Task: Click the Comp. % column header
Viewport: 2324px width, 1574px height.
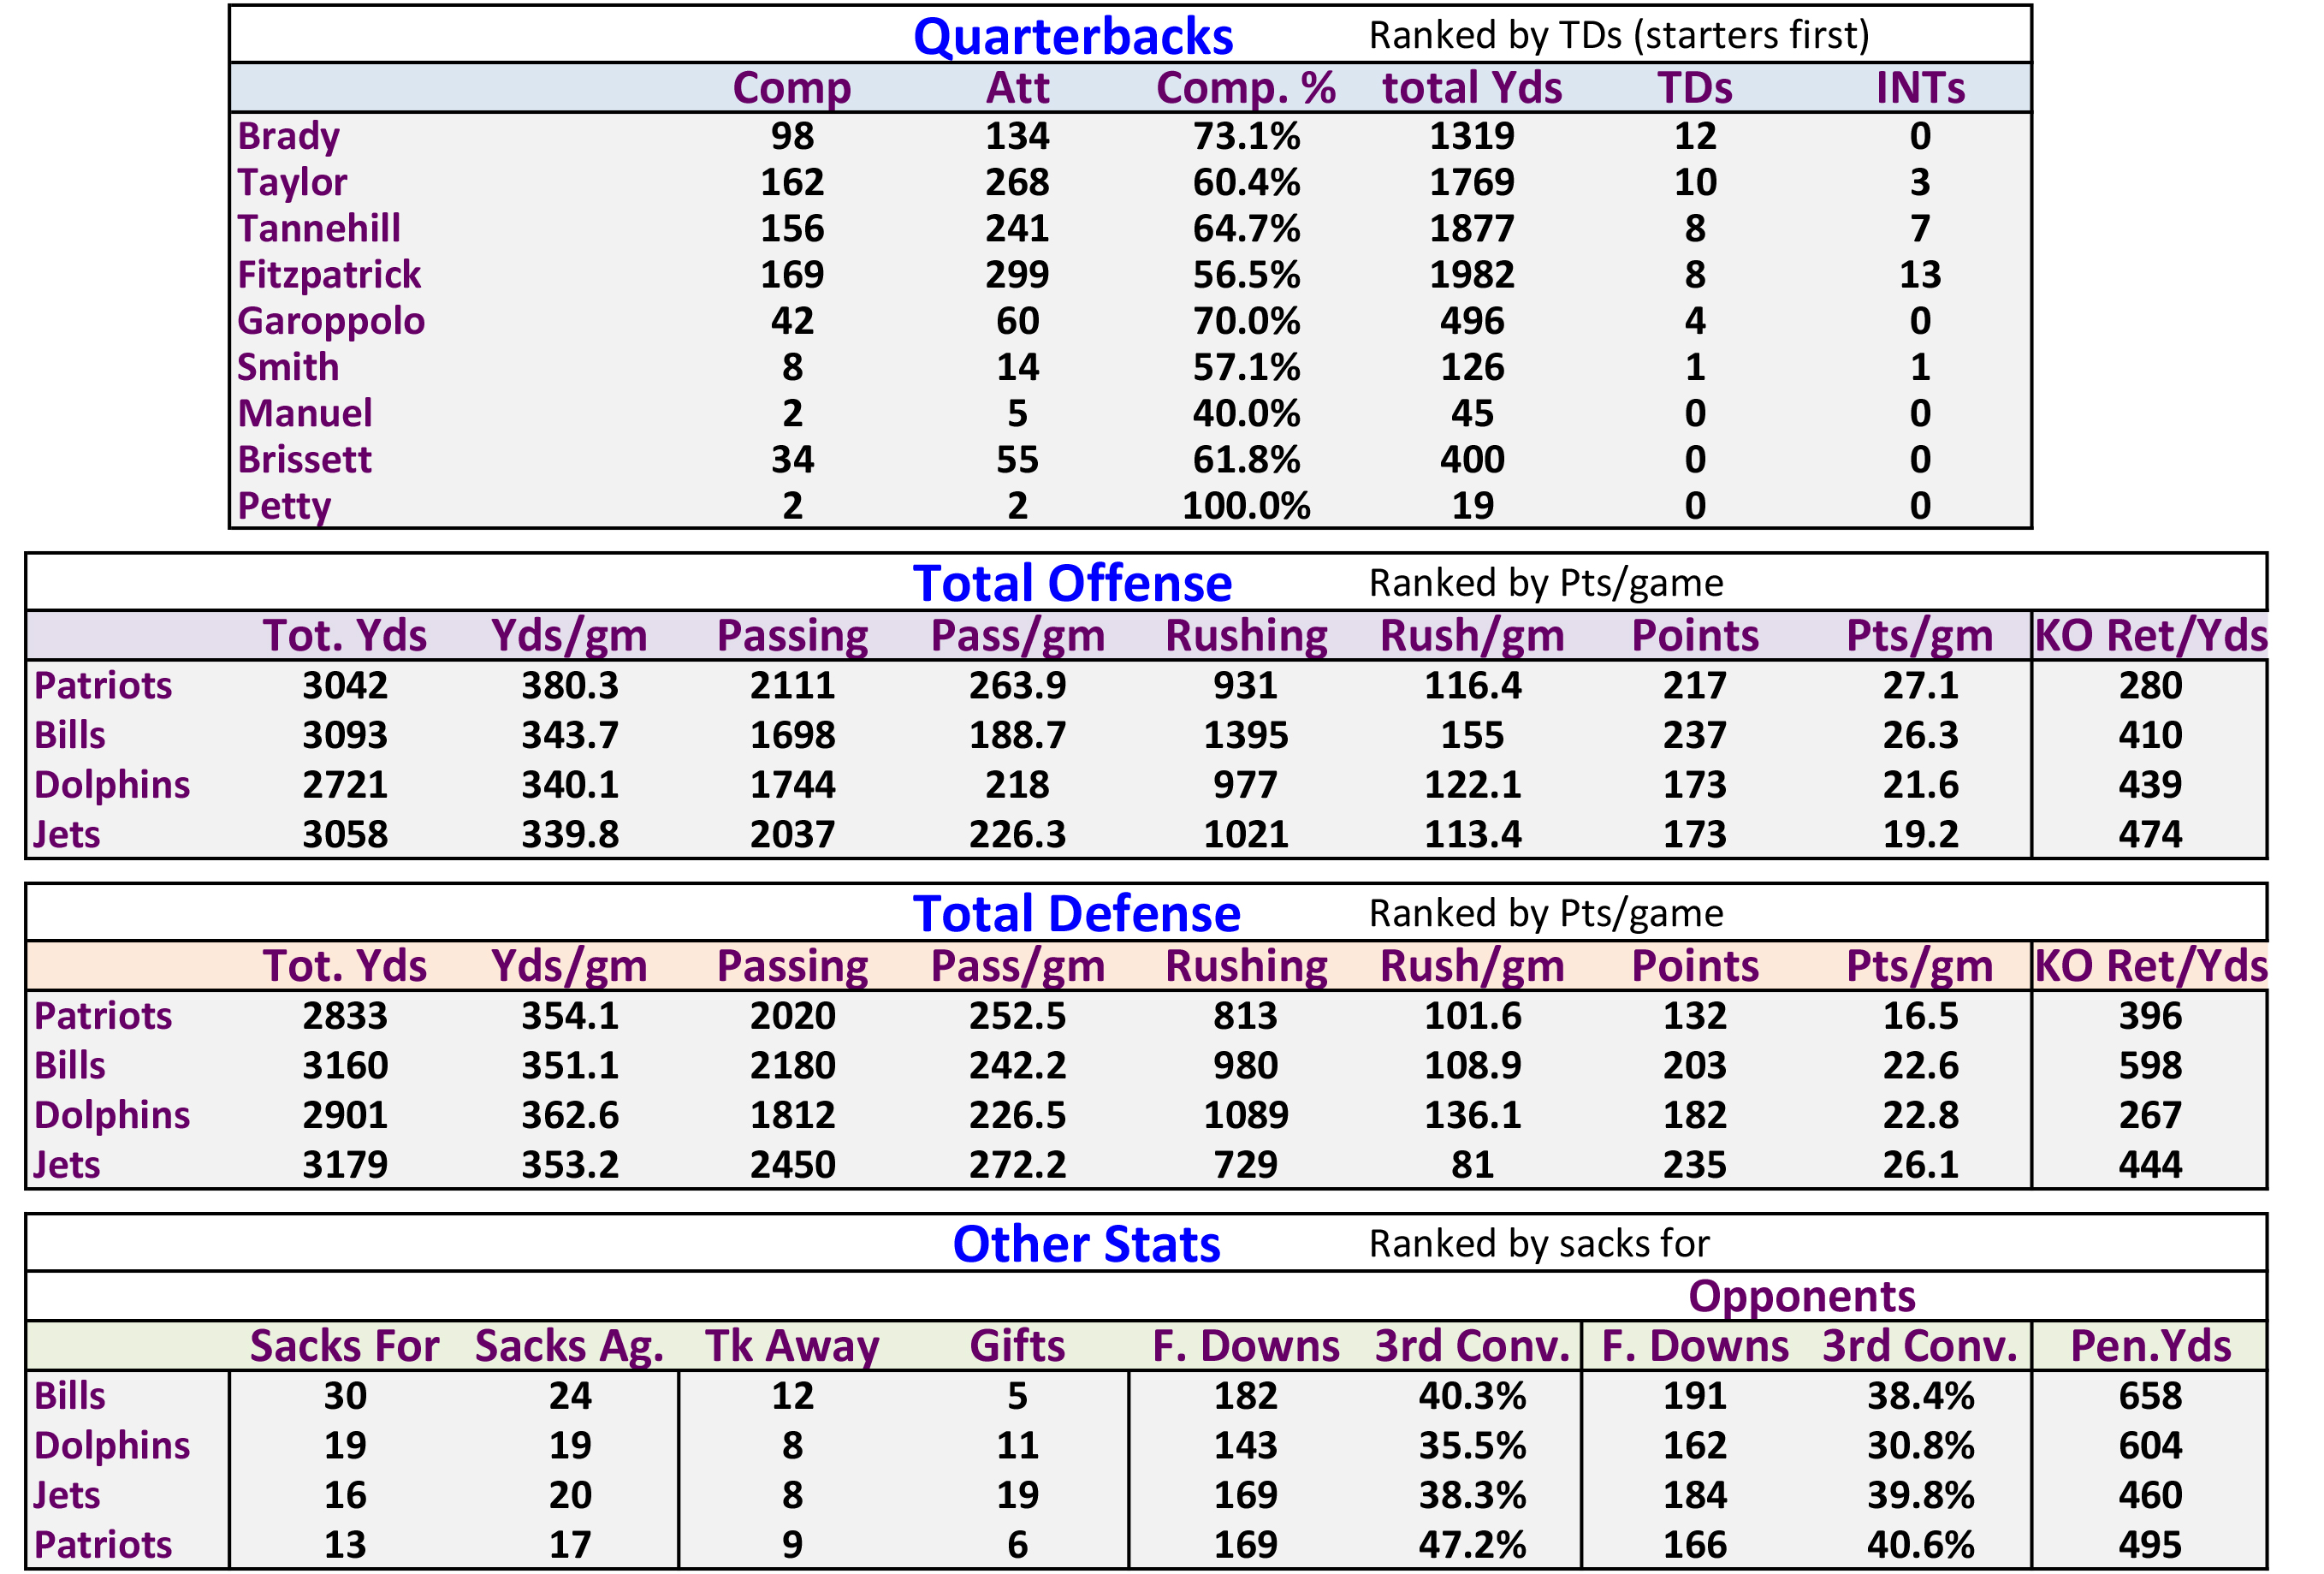Action: (x=1245, y=87)
